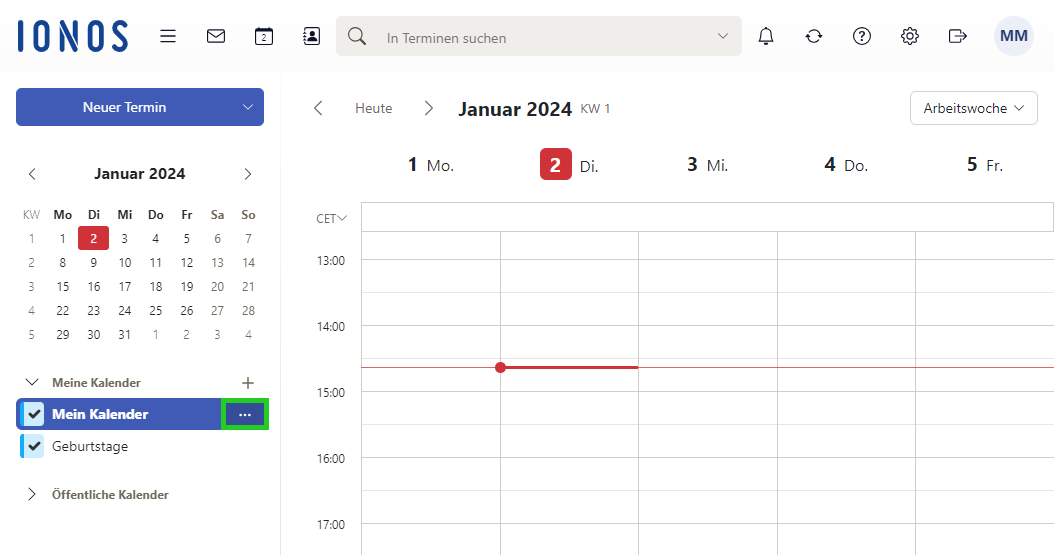Expand the search options dropdown arrow
The width and height of the screenshot is (1054, 555).
point(723,36)
